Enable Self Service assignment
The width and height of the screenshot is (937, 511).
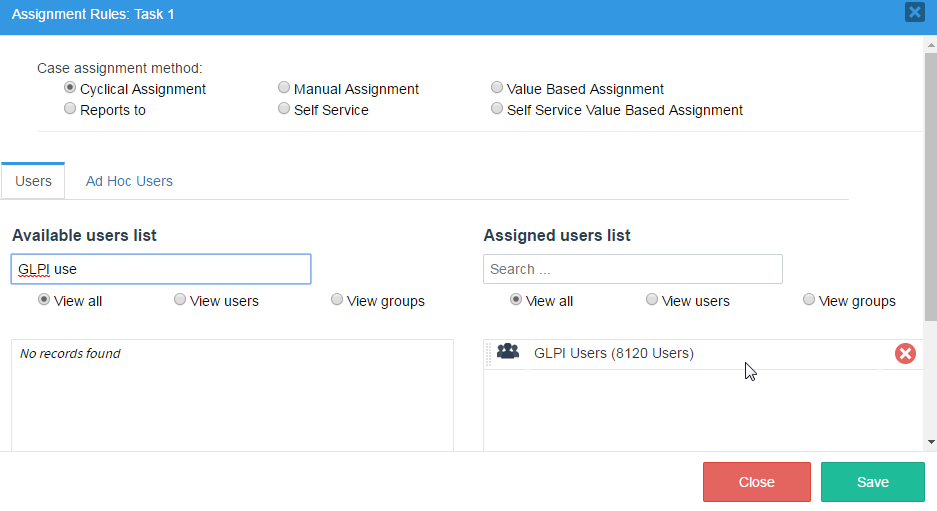284,109
